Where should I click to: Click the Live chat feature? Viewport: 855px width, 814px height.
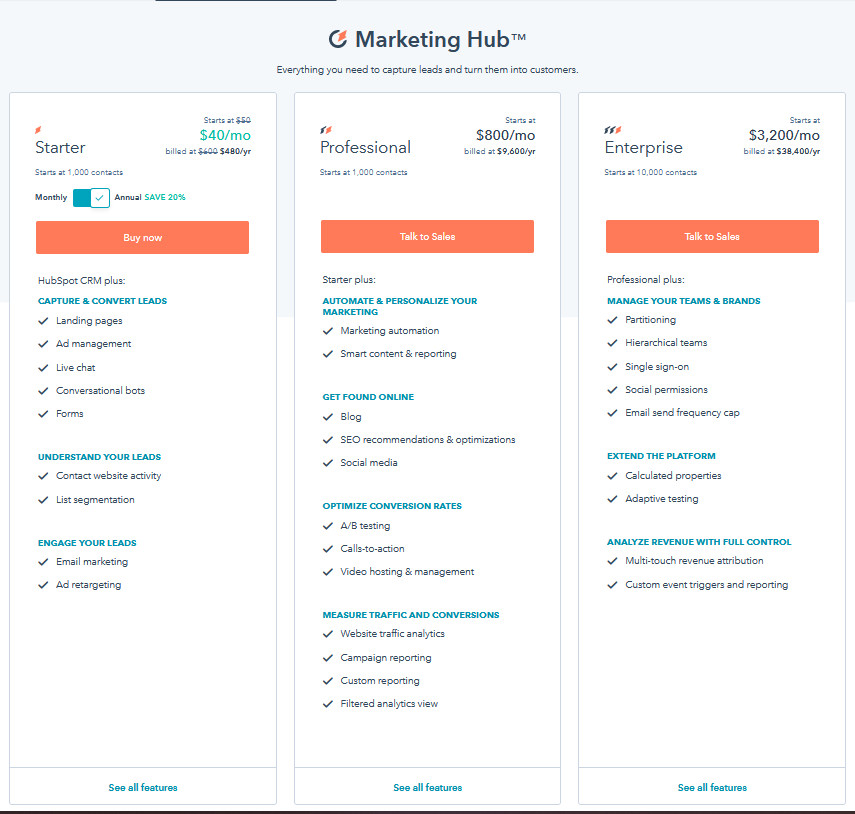[76, 367]
